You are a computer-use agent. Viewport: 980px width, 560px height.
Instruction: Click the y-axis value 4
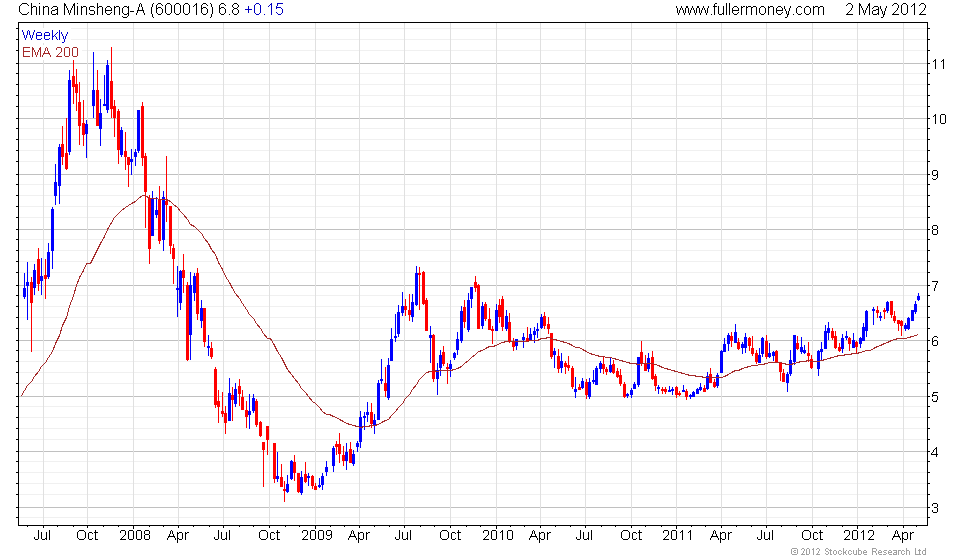tap(935, 452)
